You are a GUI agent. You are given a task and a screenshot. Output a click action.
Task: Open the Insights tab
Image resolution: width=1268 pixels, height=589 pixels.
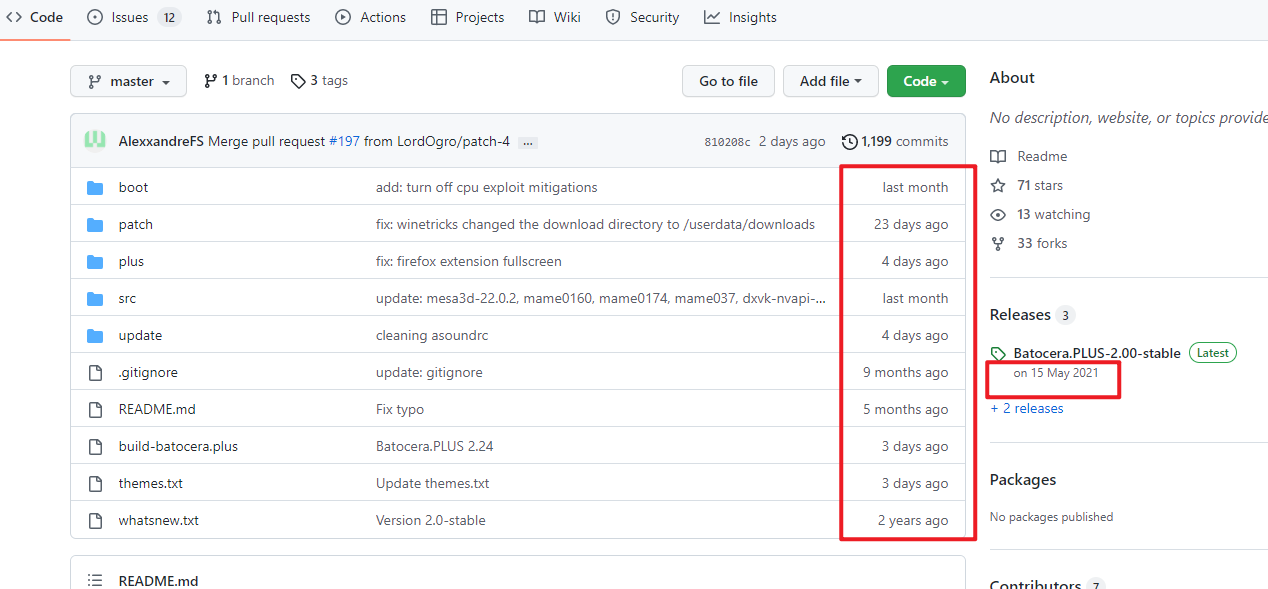pos(740,17)
